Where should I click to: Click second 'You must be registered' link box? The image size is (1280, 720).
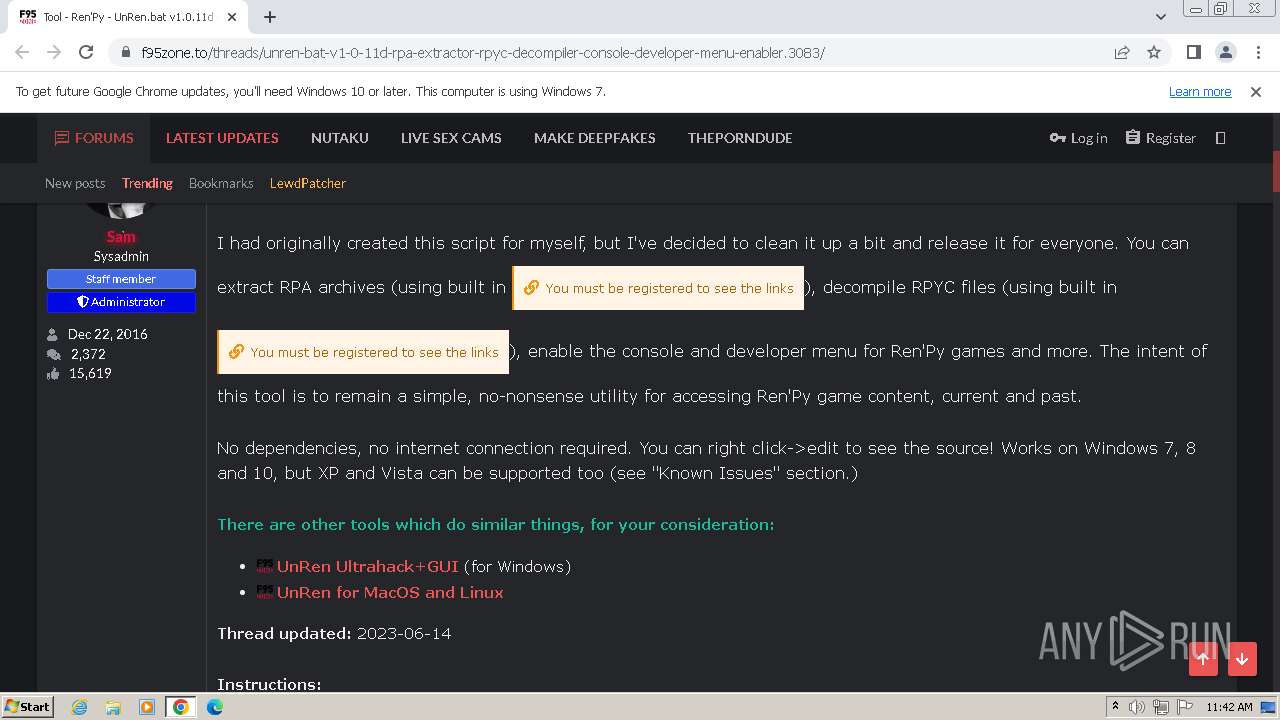pyautogui.click(x=363, y=352)
